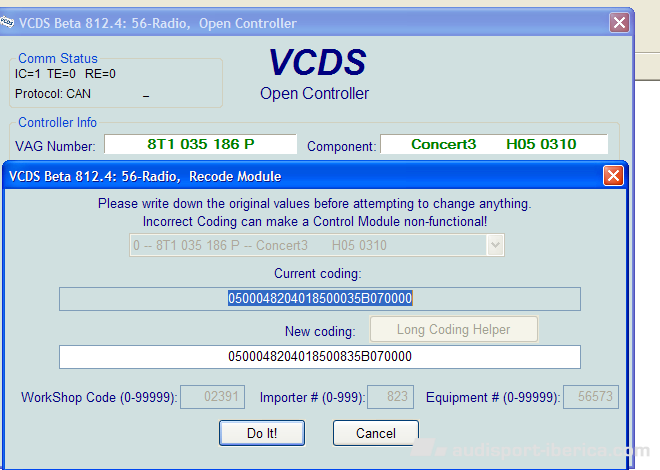Click the Component value Concert3 H05 0310
Viewport: 660px width, 470px height.
tap(494, 144)
